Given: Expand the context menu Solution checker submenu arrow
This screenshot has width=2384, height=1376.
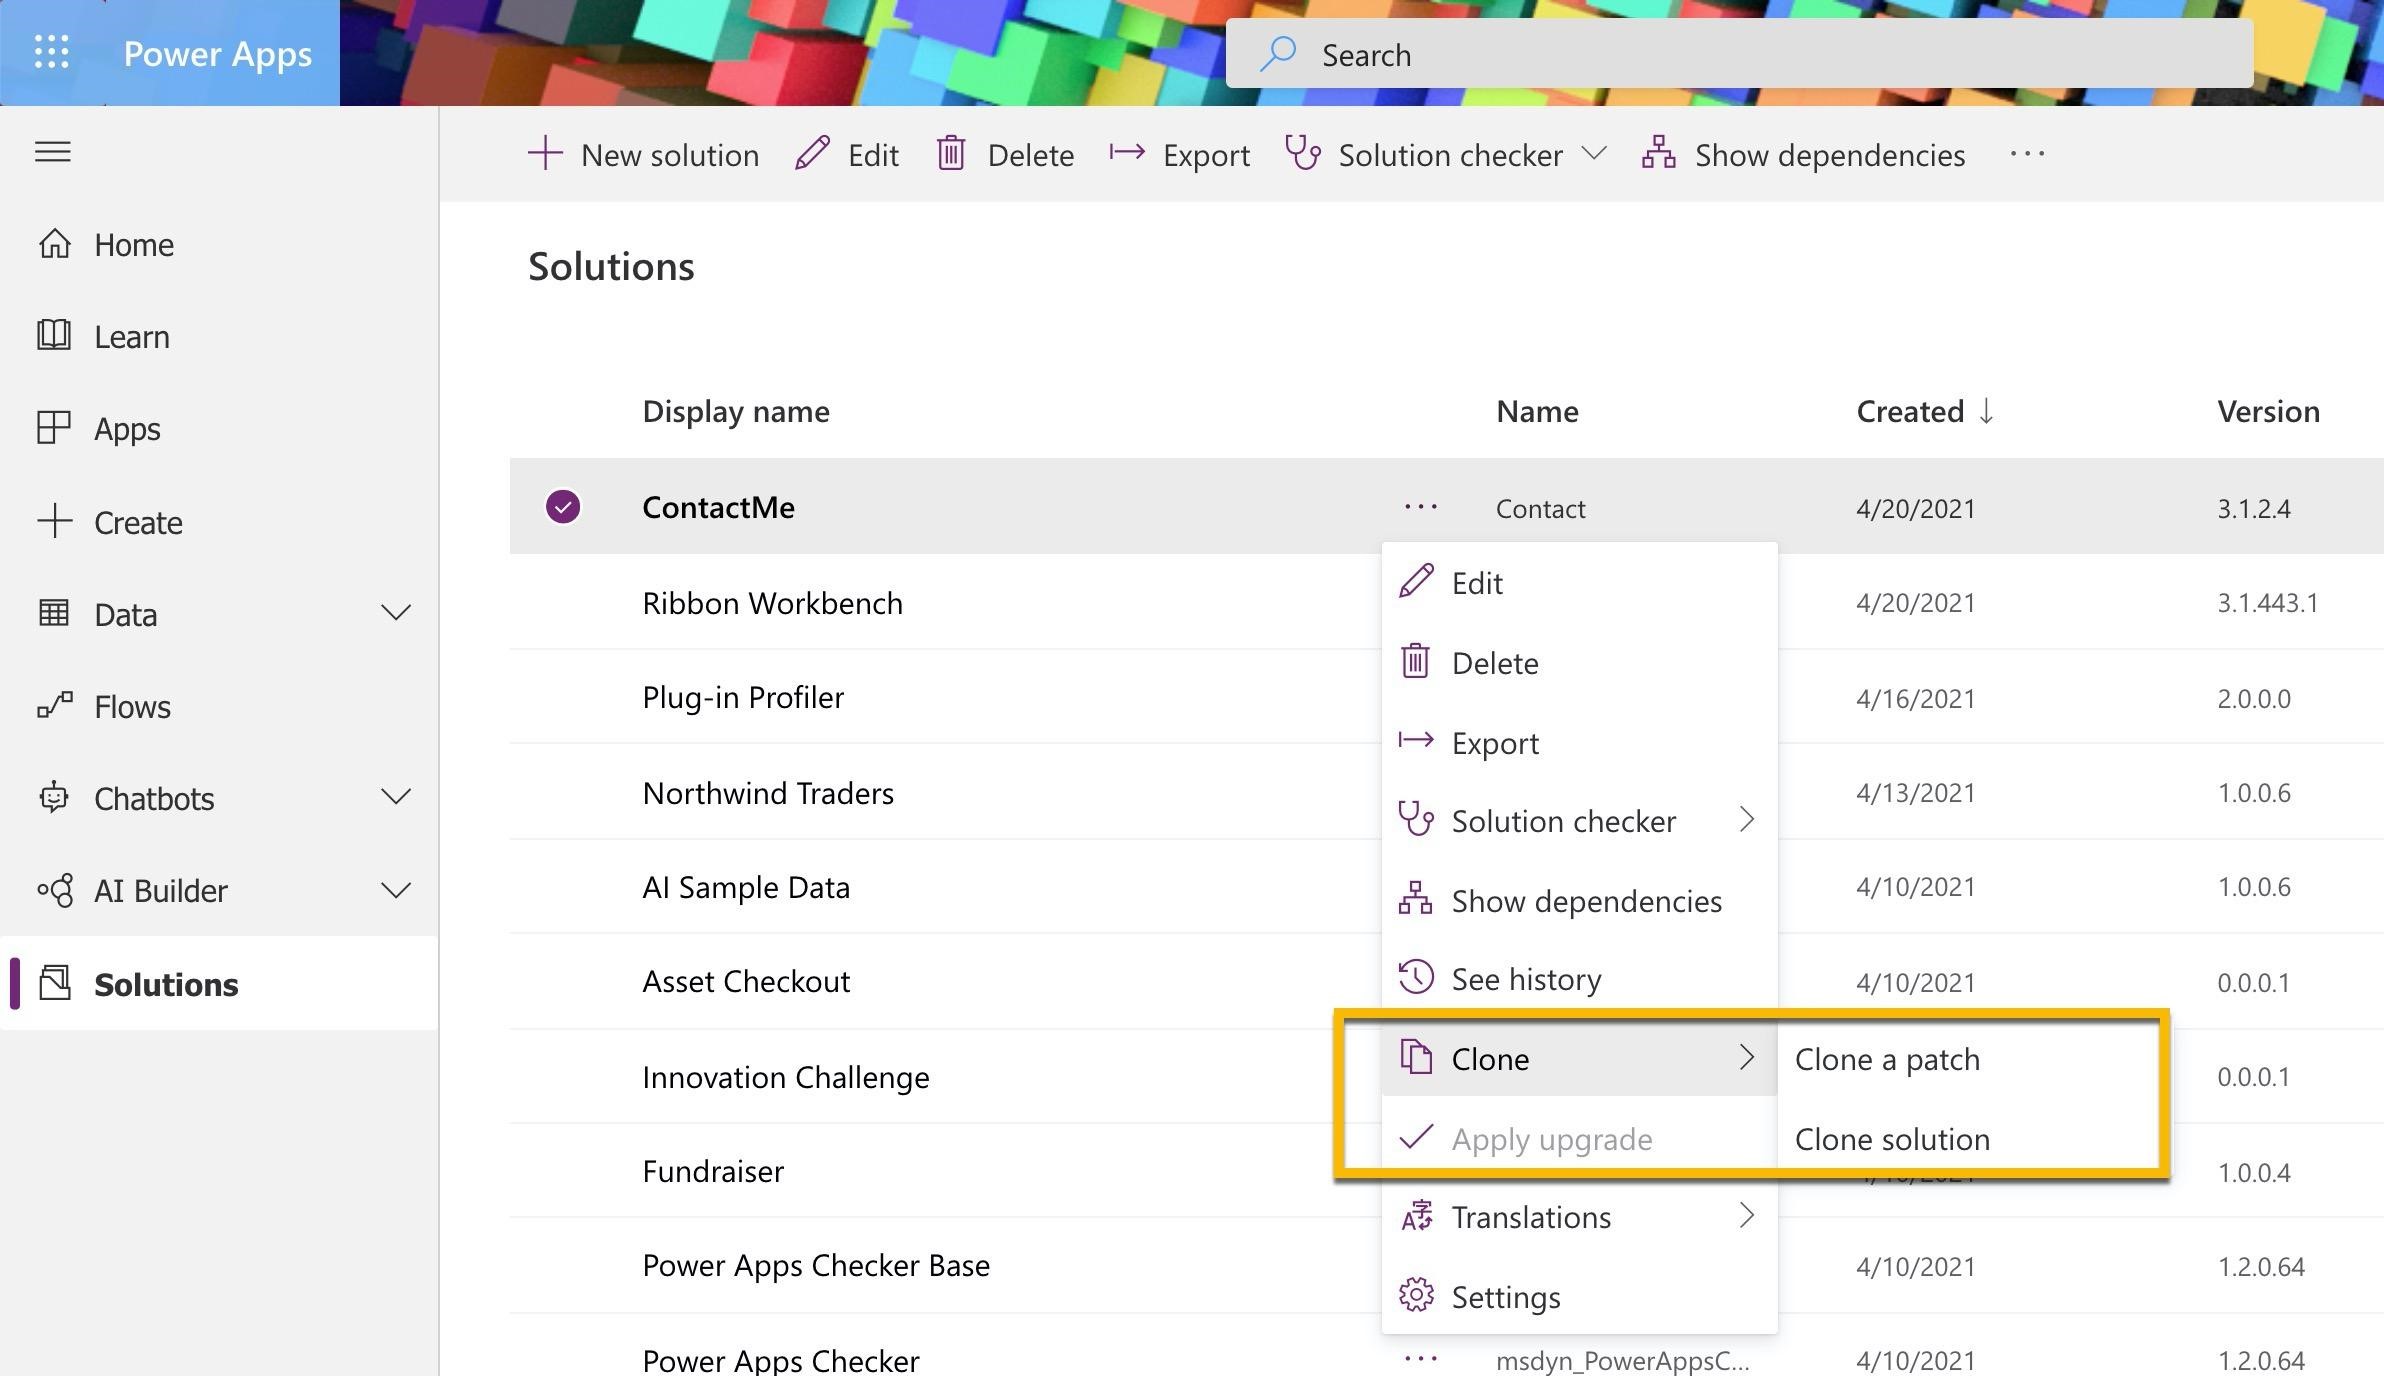Looking at the screenshot, I should click(x=1747, y=819).
